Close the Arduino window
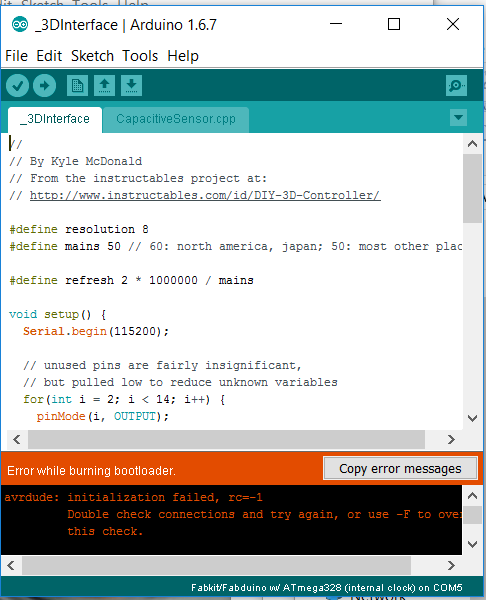 pos(453,24)
